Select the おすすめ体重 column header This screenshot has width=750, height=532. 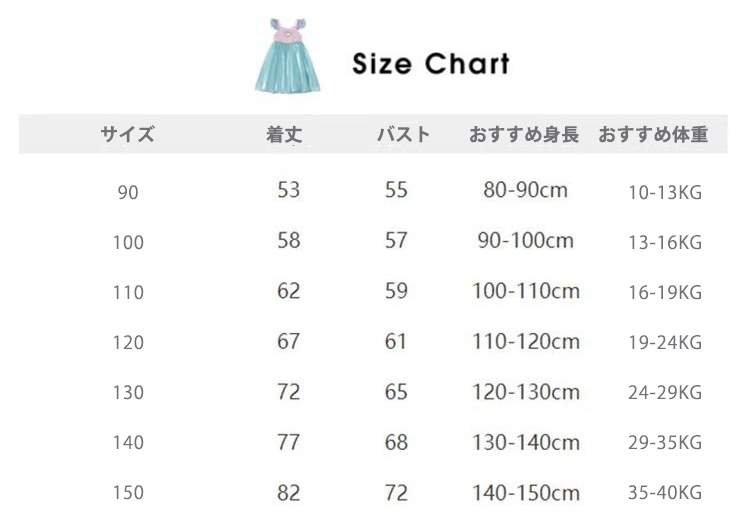653,135
